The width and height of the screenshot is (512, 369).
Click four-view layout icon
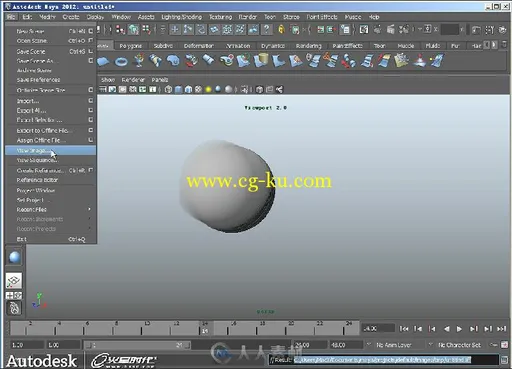click(x=14, y=295)
